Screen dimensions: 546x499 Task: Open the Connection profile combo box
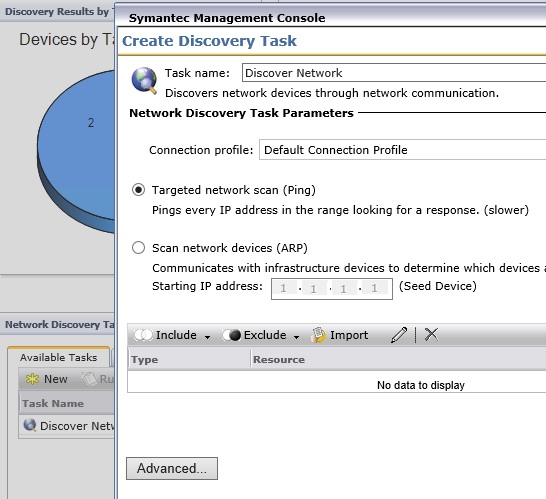click(x=403, y=150)
